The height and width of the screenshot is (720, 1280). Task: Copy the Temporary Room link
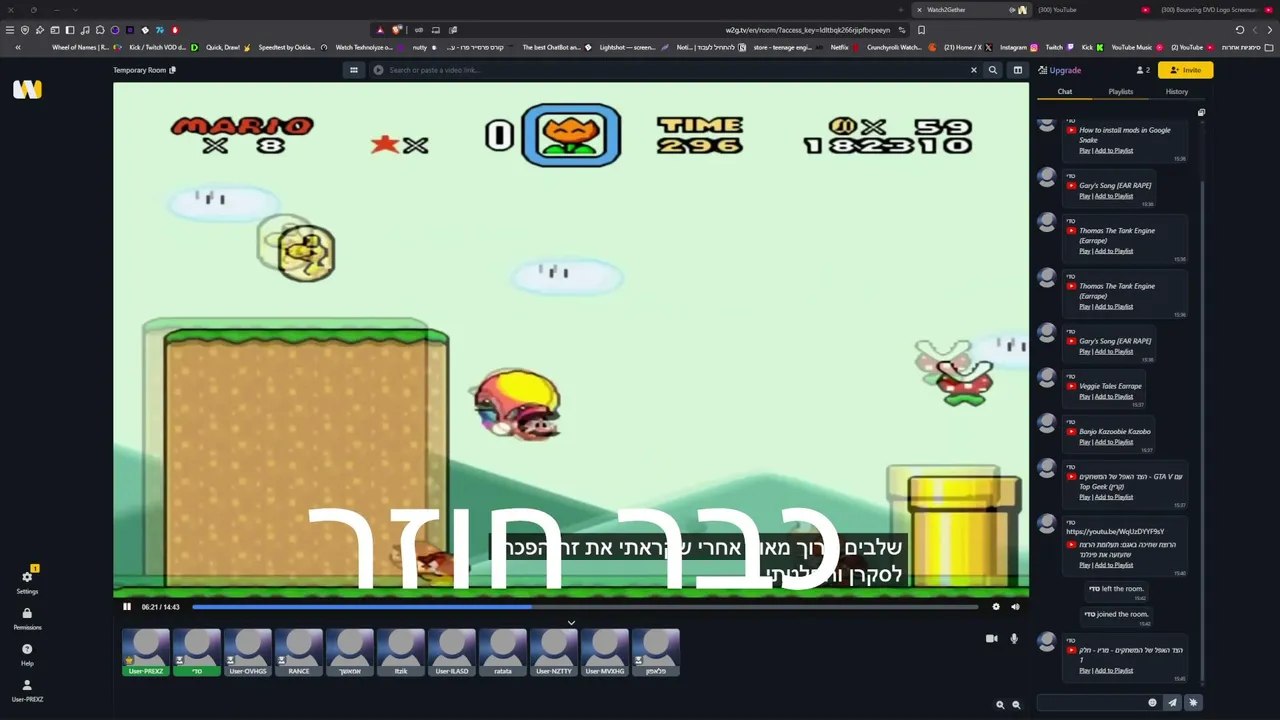pos(173,70)
